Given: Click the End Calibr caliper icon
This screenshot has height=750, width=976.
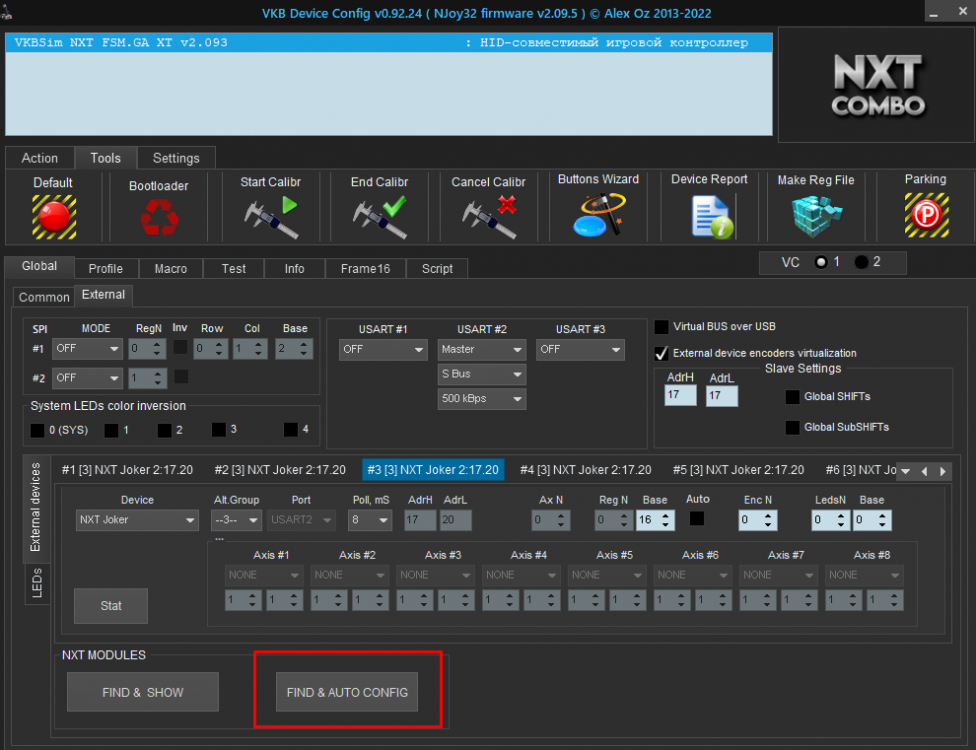Looking at the screenshot, I should [379, 215].
